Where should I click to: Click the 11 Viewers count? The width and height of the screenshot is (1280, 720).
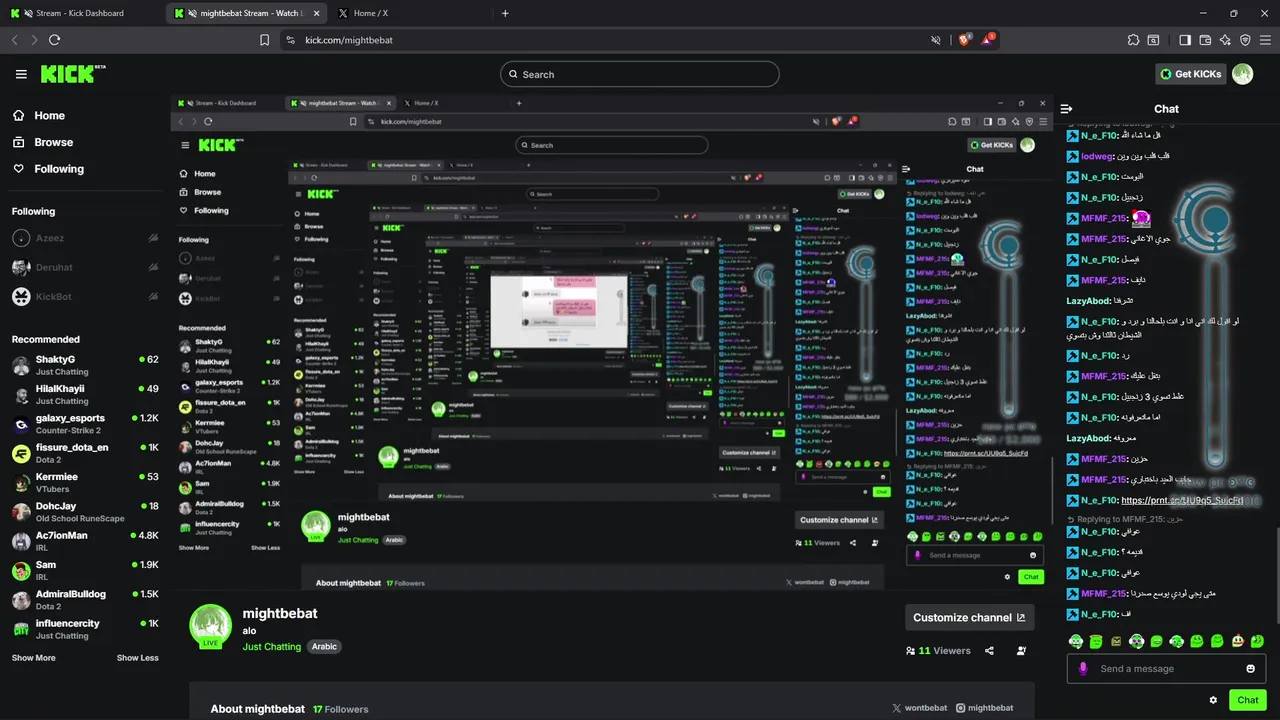click(938, 651)
